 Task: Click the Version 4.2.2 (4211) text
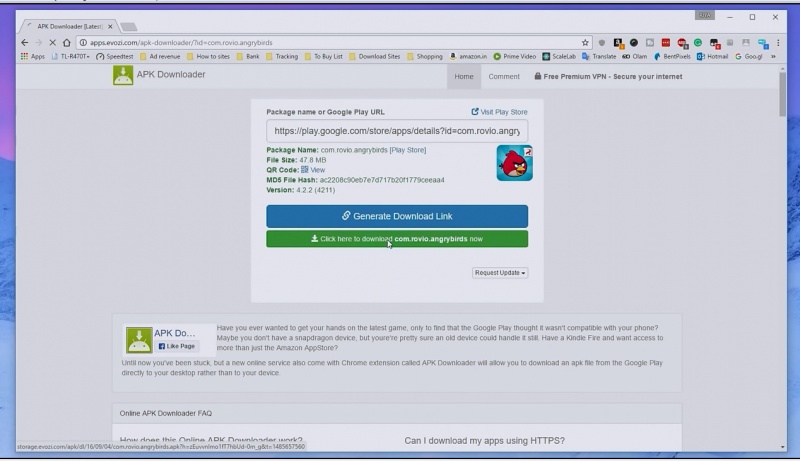pyautogui.click(x=301, y=190)
